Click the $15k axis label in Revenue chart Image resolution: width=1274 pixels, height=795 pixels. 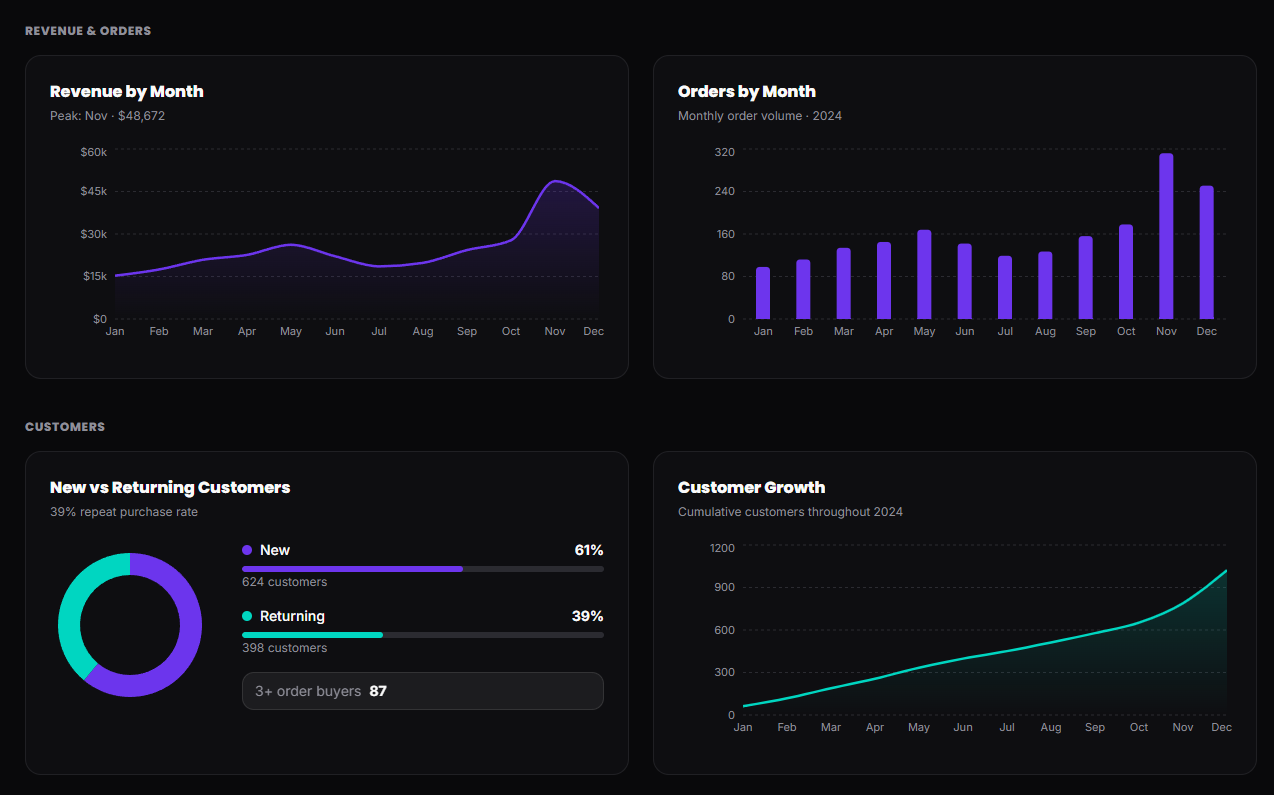(94, 276)
